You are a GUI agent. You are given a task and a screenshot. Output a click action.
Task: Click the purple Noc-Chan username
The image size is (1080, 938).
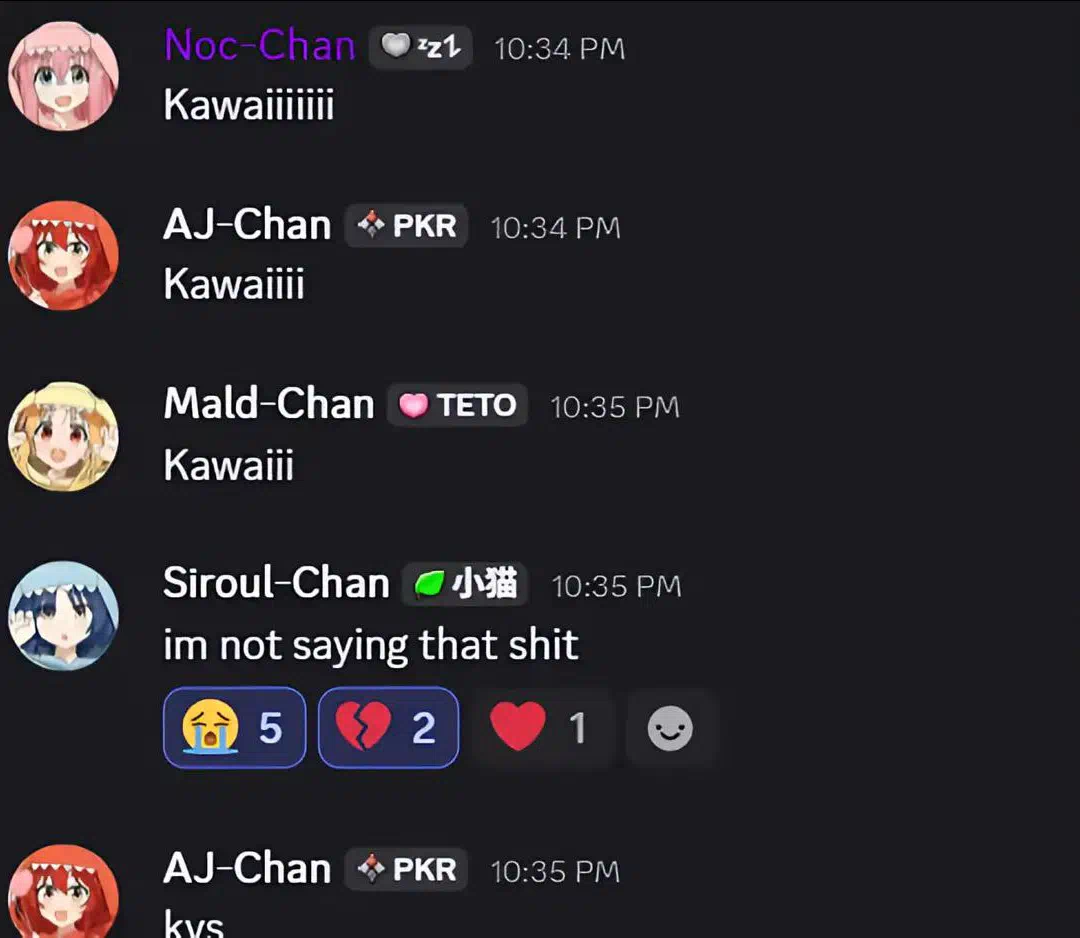pos(260,45)
